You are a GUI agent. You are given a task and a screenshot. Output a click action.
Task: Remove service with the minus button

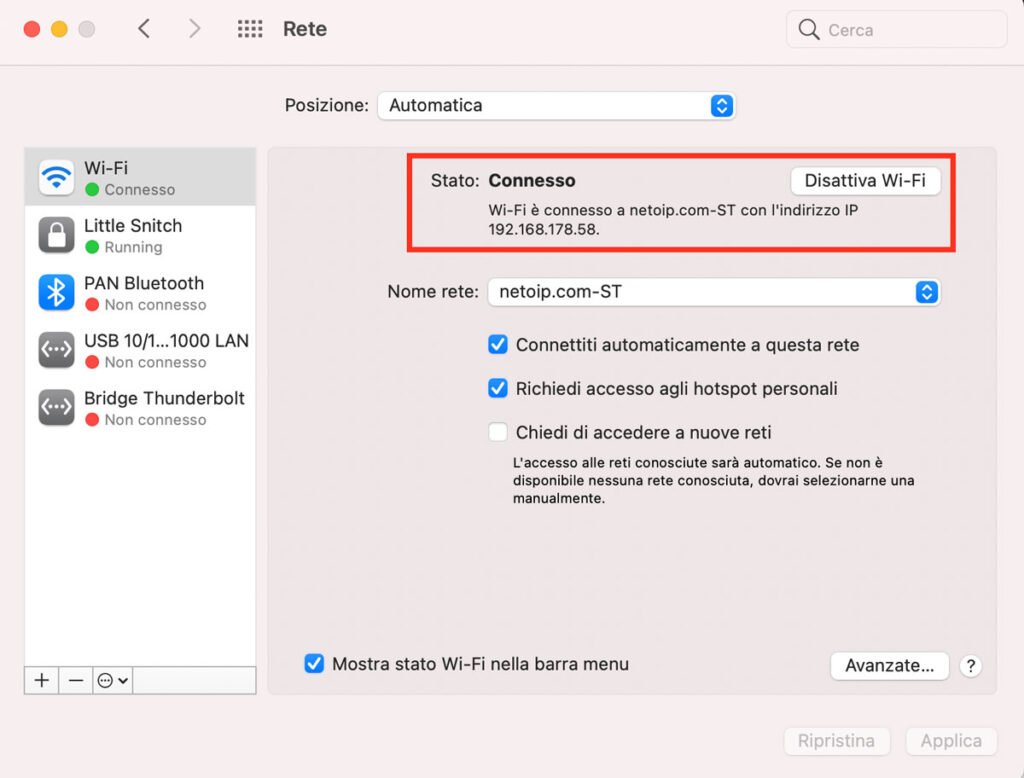click(x=76, y=680)
